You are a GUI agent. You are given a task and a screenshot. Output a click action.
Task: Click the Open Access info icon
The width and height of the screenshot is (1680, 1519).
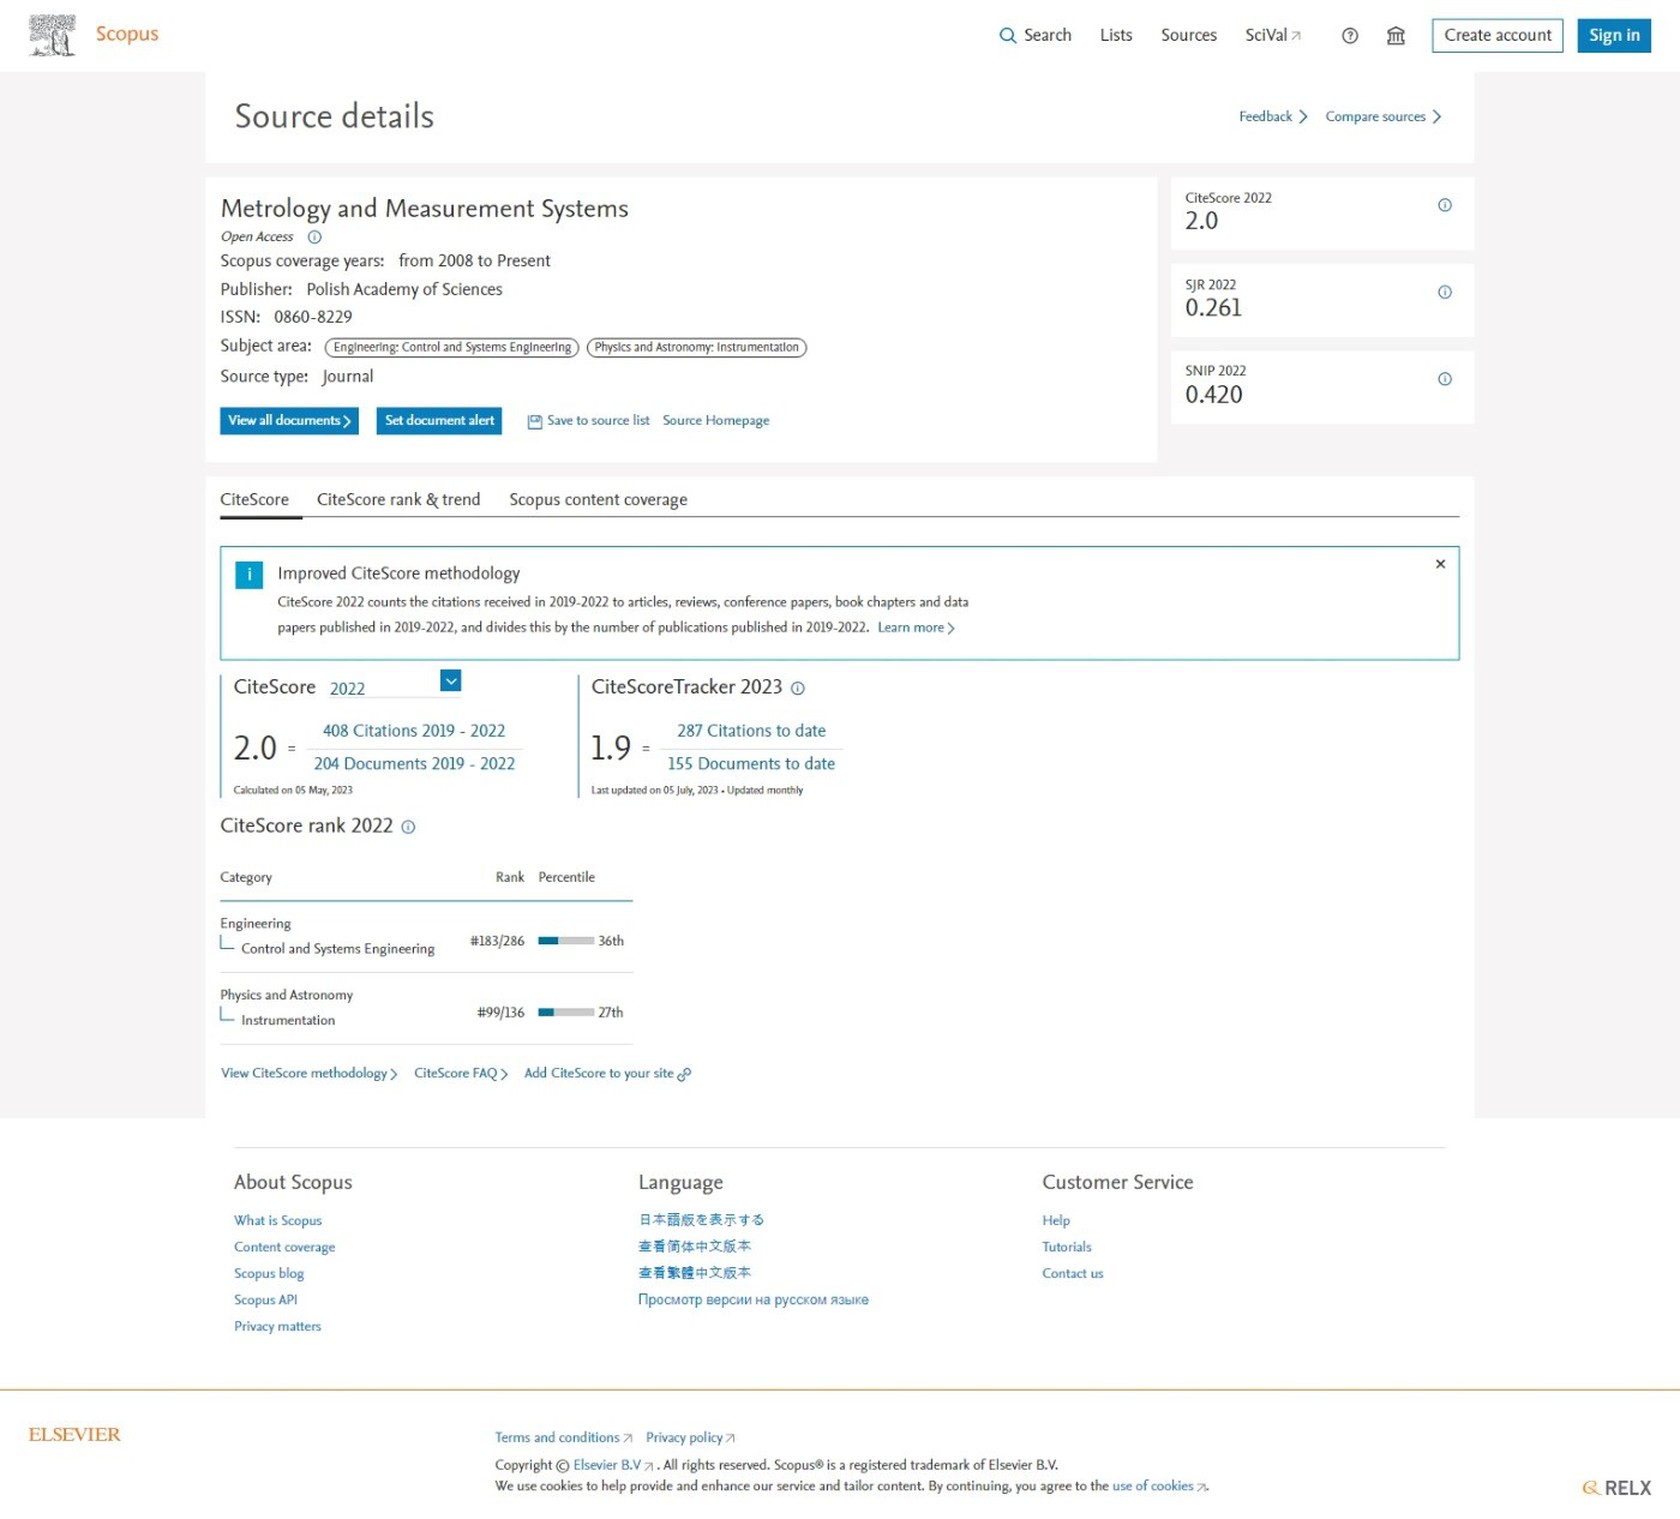coord(314,237)
